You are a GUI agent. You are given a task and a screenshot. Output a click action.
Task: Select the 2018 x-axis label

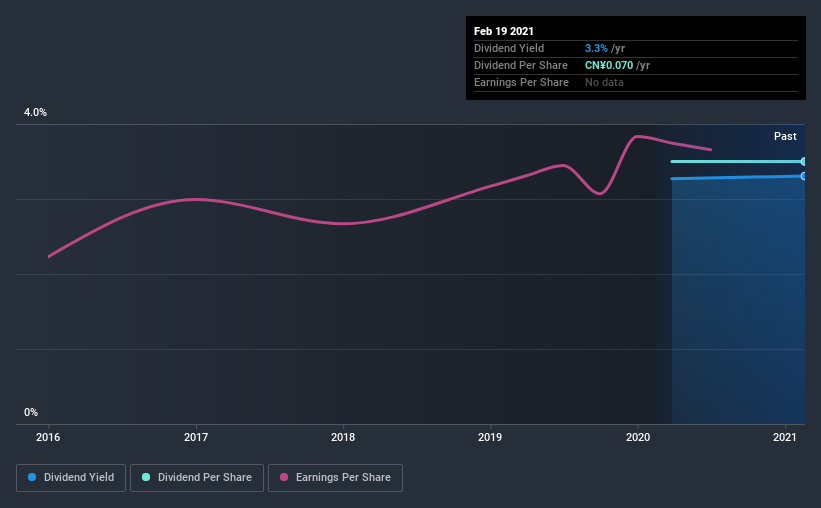pyautogui.click(x=343, y=437)
